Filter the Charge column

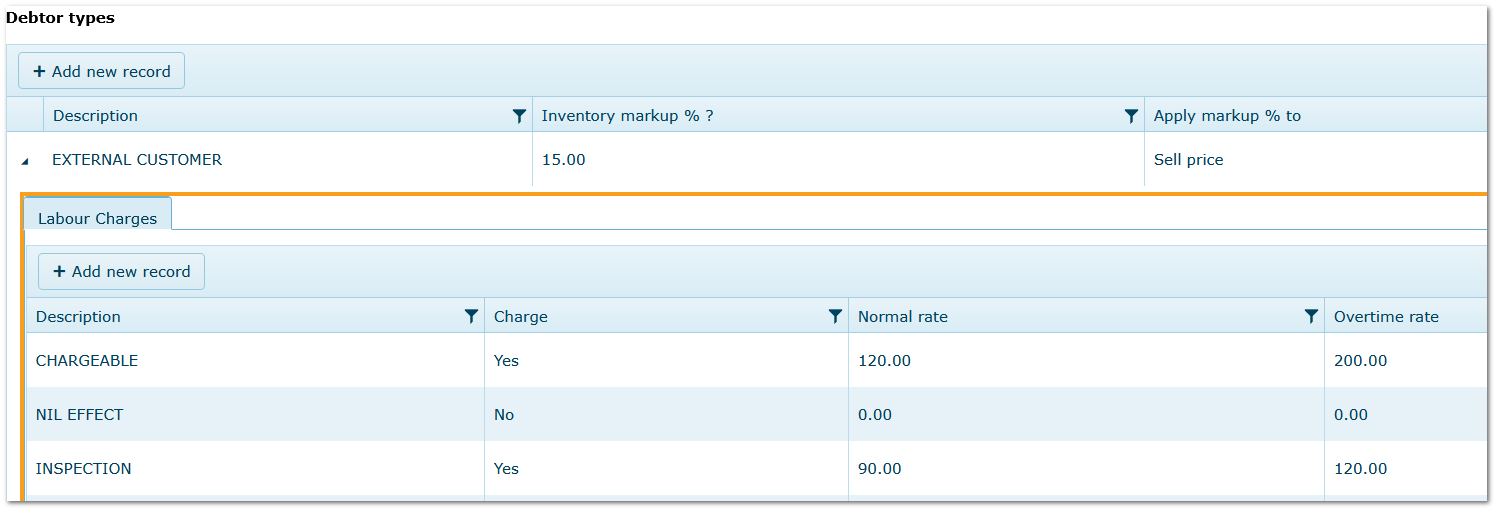835,316
